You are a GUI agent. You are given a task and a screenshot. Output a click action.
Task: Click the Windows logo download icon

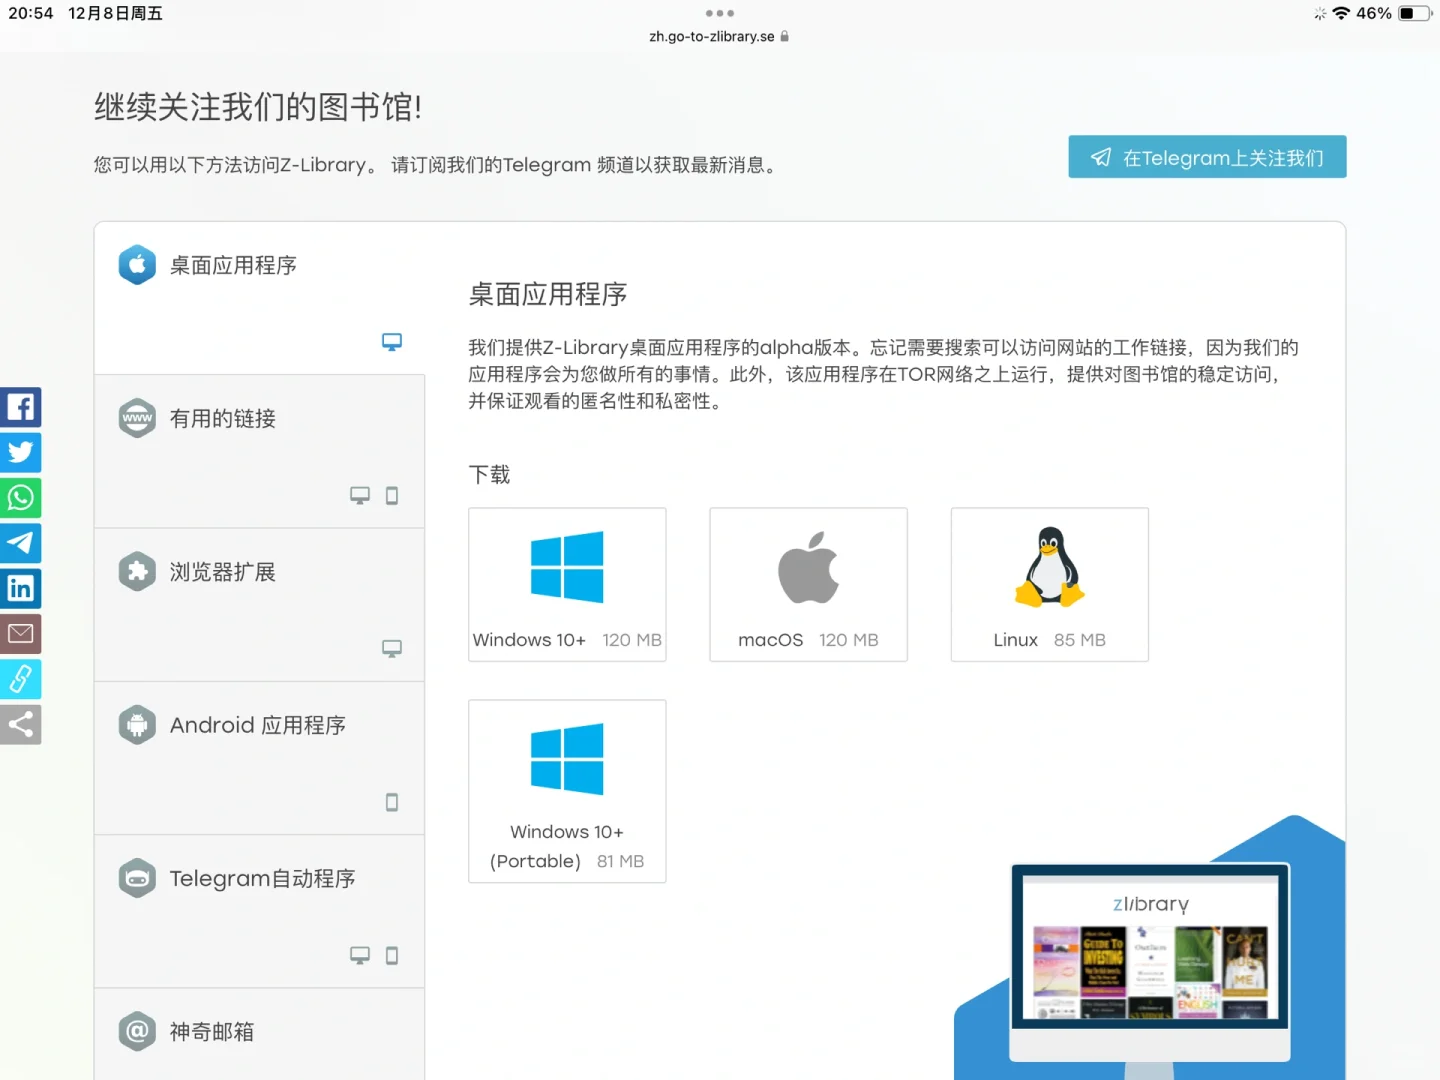click(x=567, y=567)
